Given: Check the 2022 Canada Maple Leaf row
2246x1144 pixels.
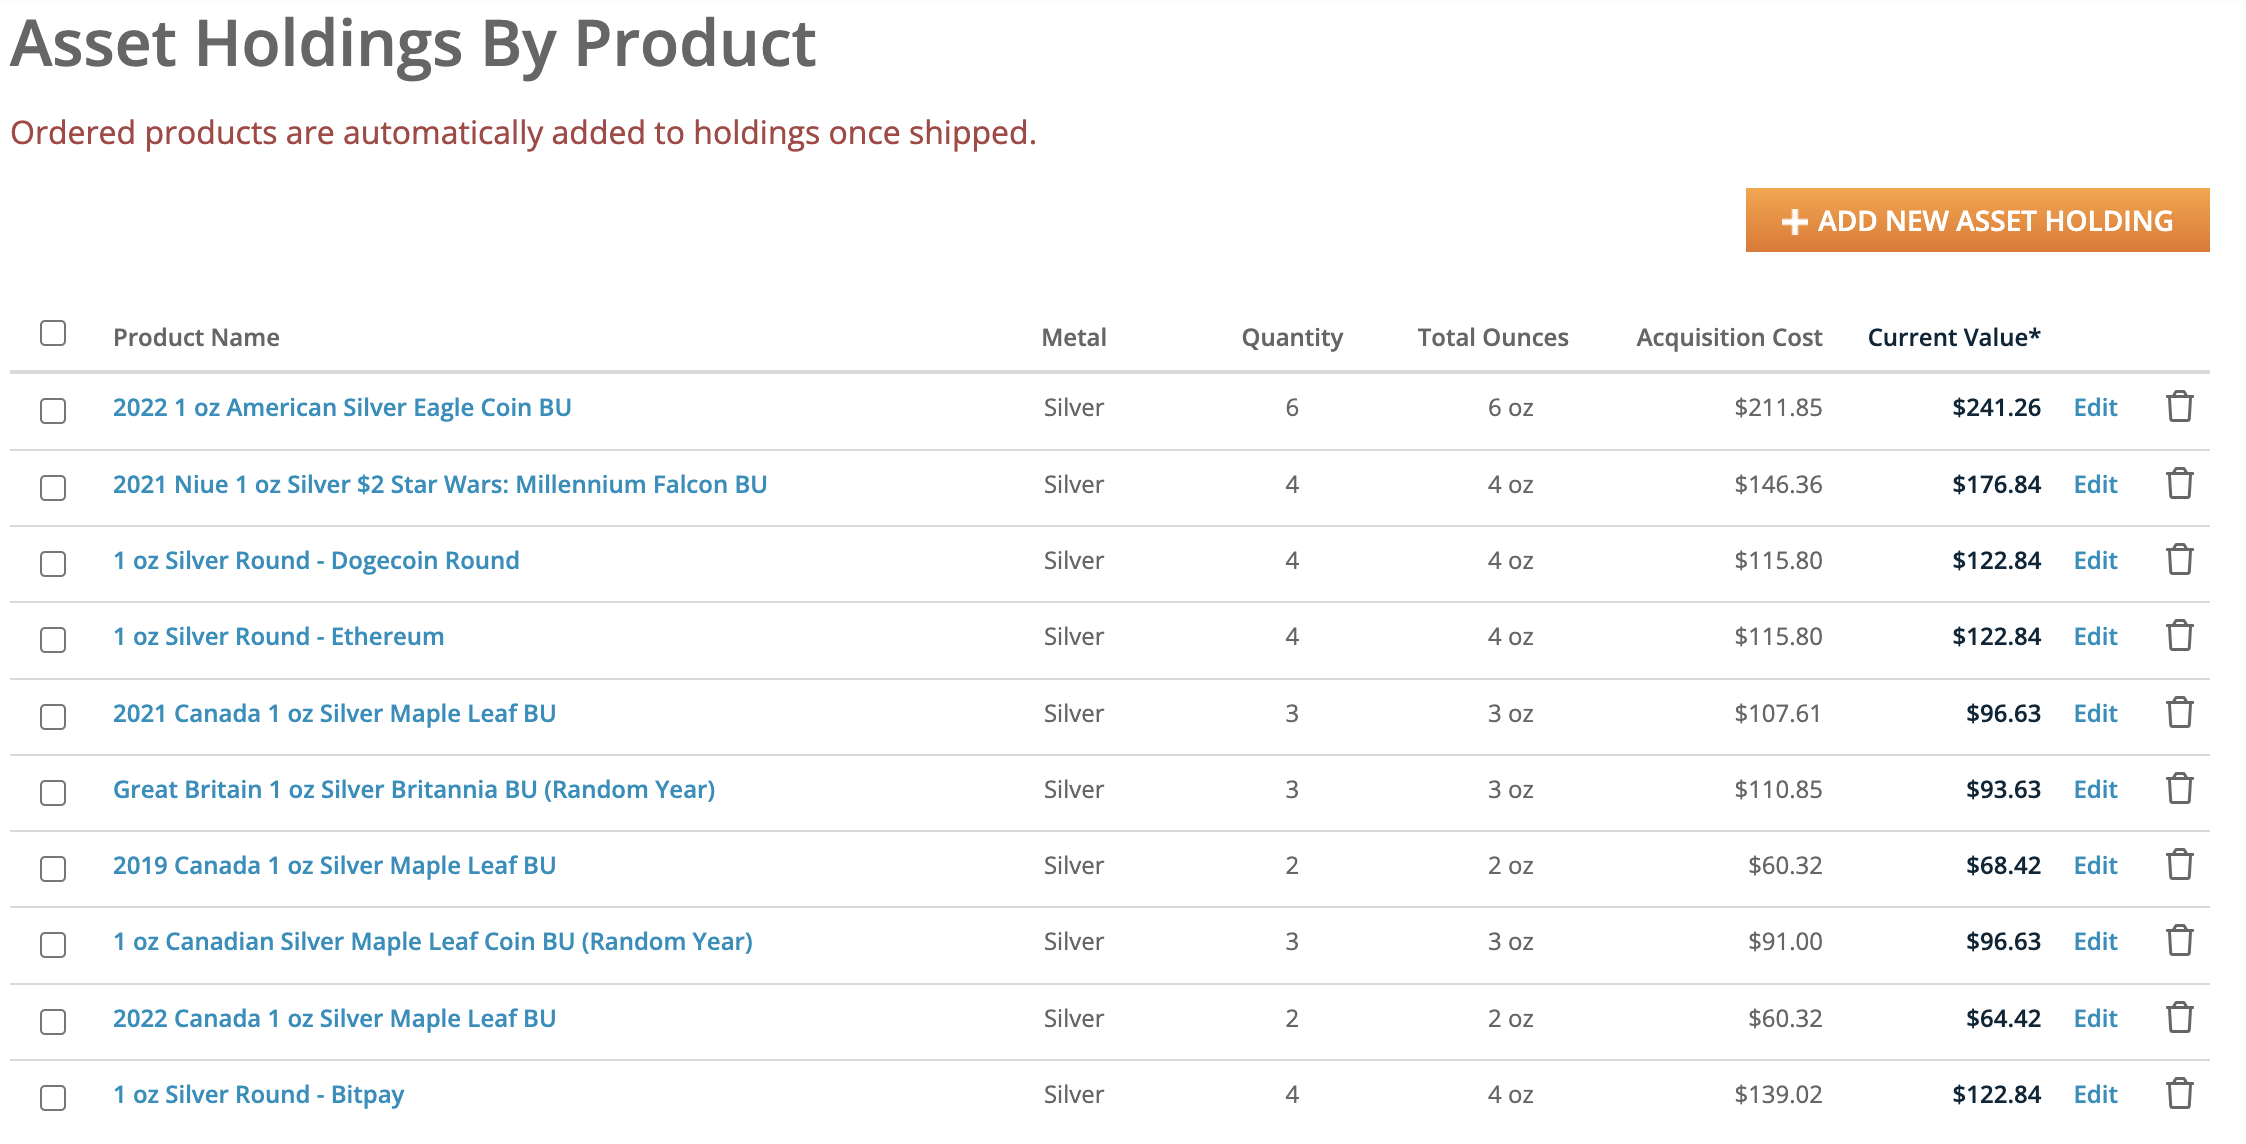Looking at the screenshot, I should [53, 1022].
